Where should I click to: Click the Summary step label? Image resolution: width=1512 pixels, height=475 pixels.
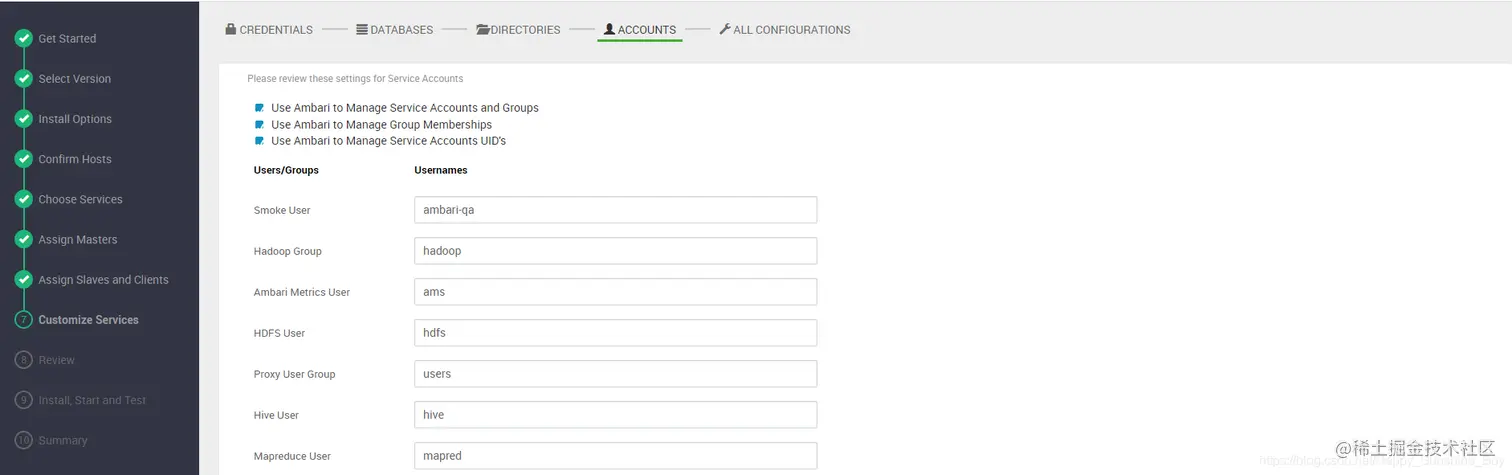click(63, 440)
